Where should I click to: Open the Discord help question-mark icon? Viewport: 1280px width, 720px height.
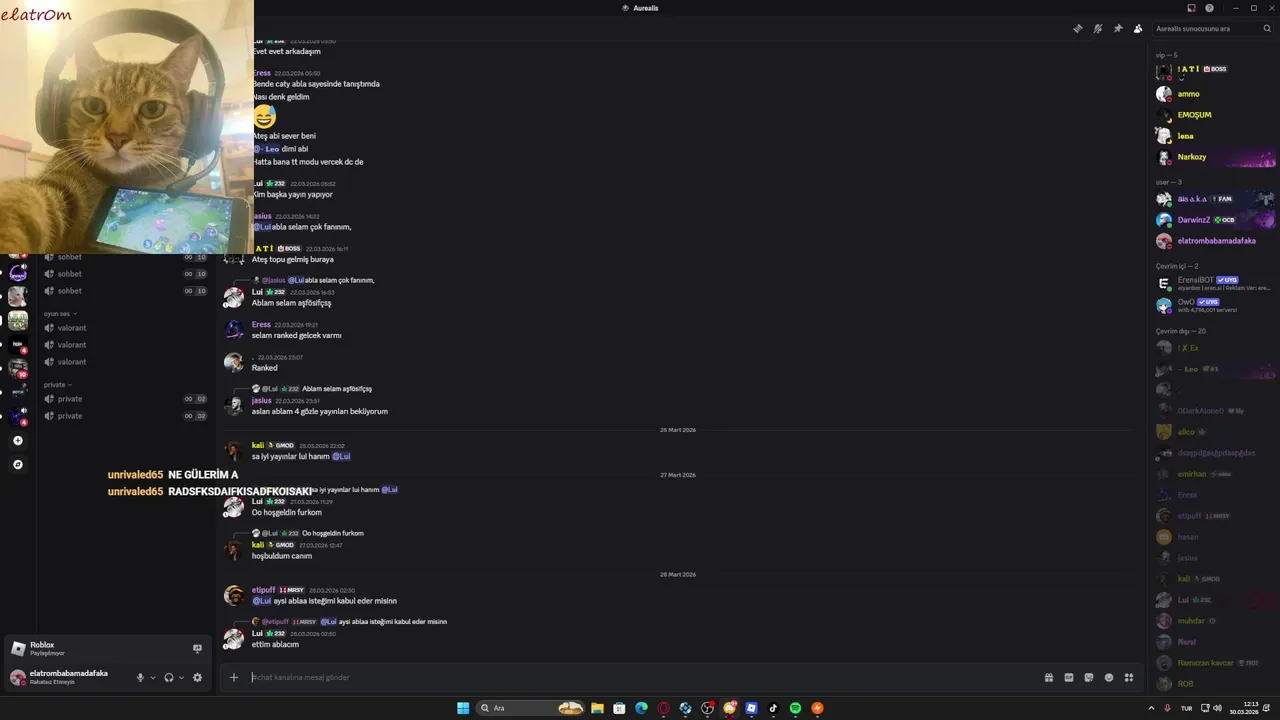tap(1209, 8)
